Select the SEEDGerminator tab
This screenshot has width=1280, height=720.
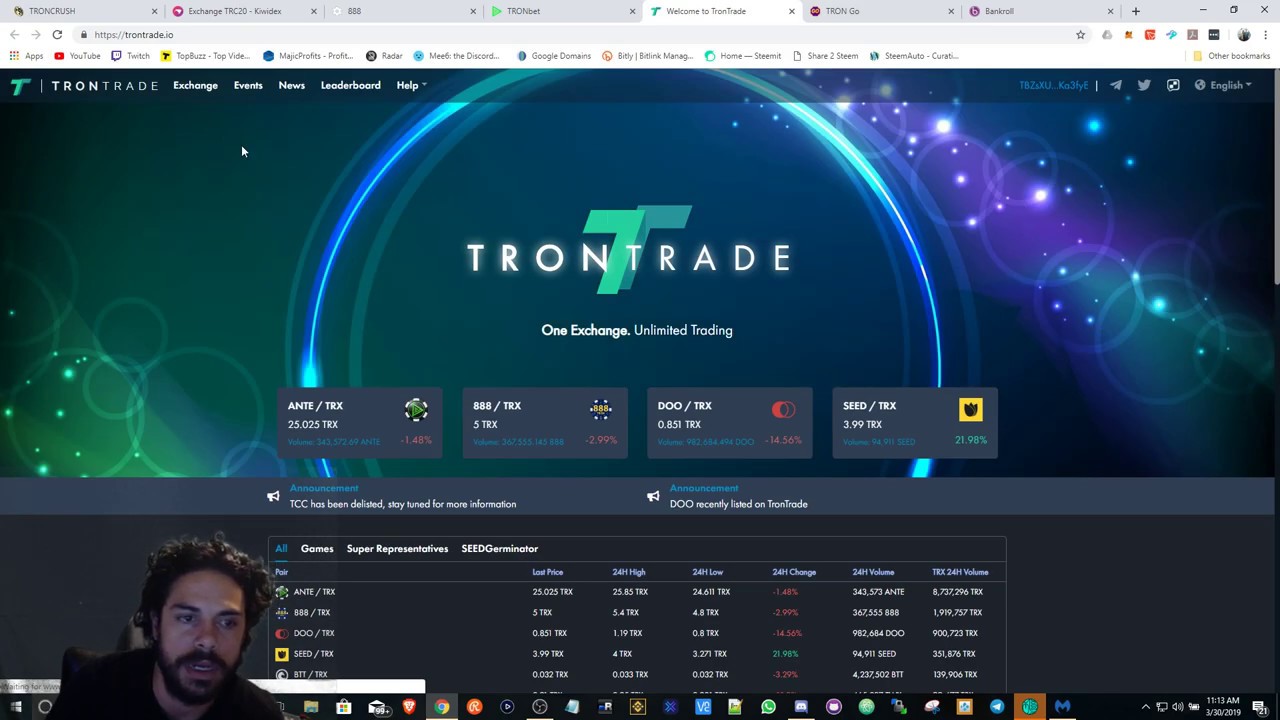(x=499, y=549)
